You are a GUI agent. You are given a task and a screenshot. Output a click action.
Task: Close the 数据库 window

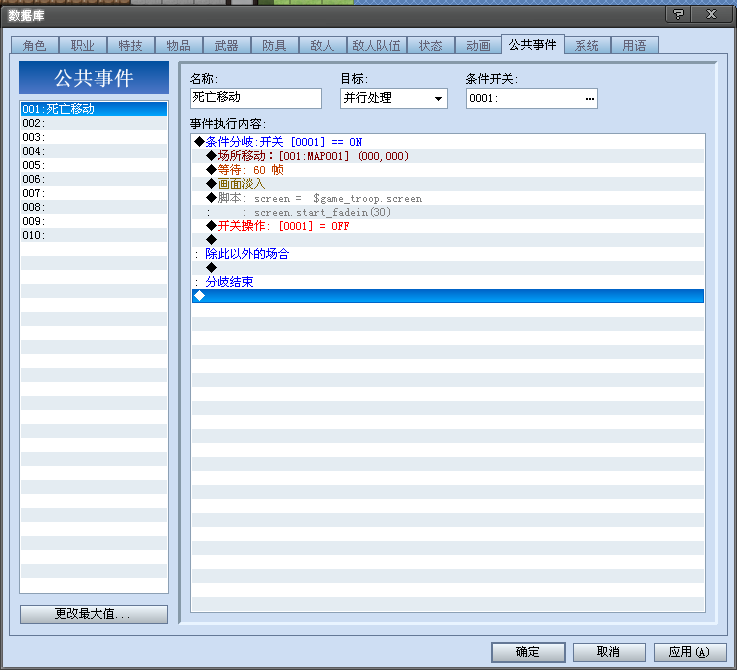[x=712, y=14]
